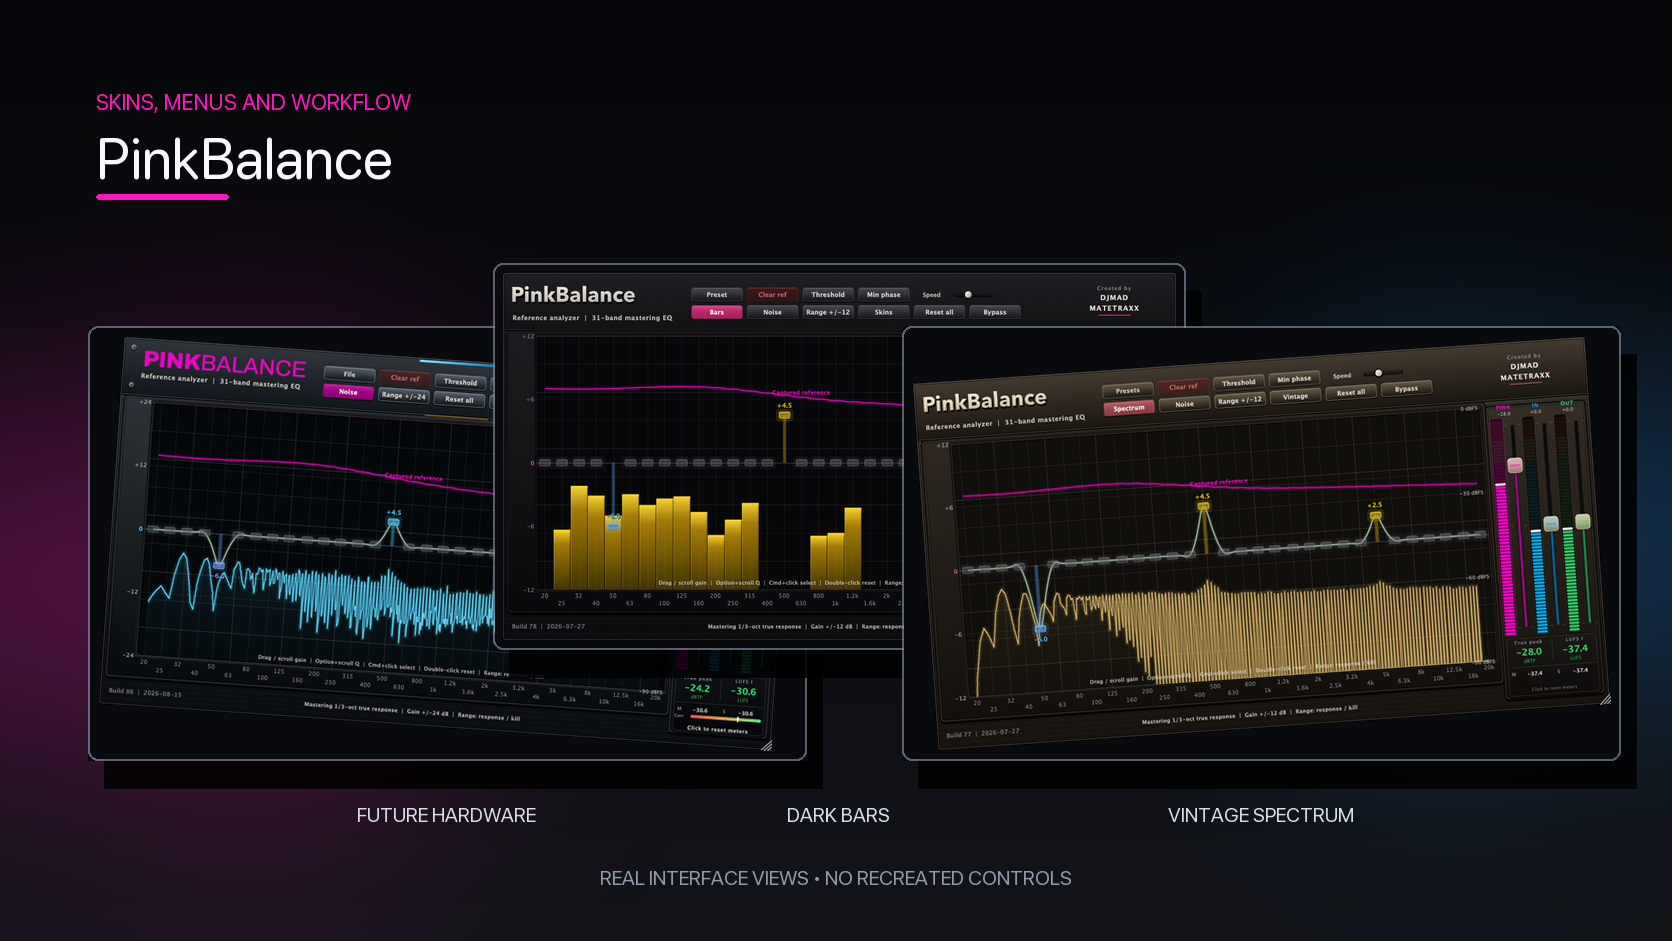Open Range +/-24 selector in Future Hardware skin
Screen dimensions: 1672x941
click(x=404, y=396)
